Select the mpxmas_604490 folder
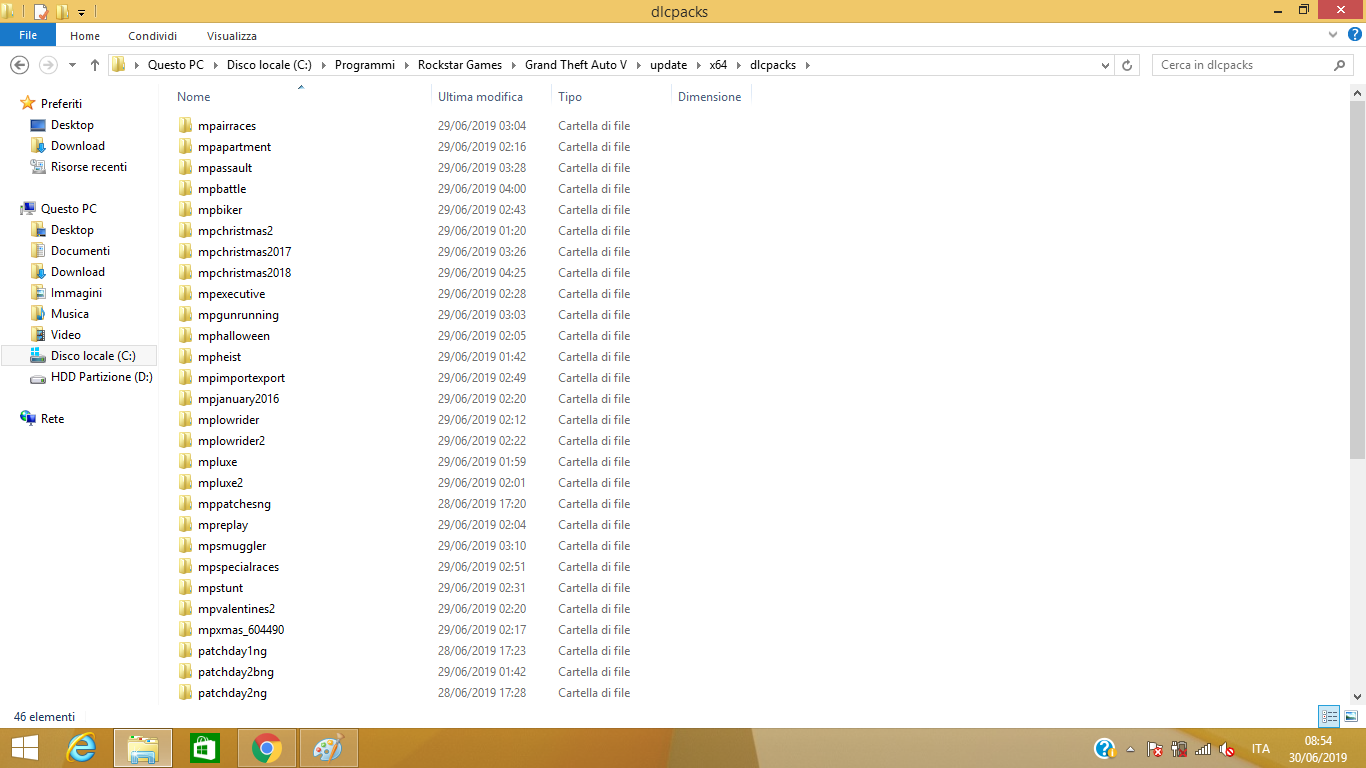 (241, 630)
